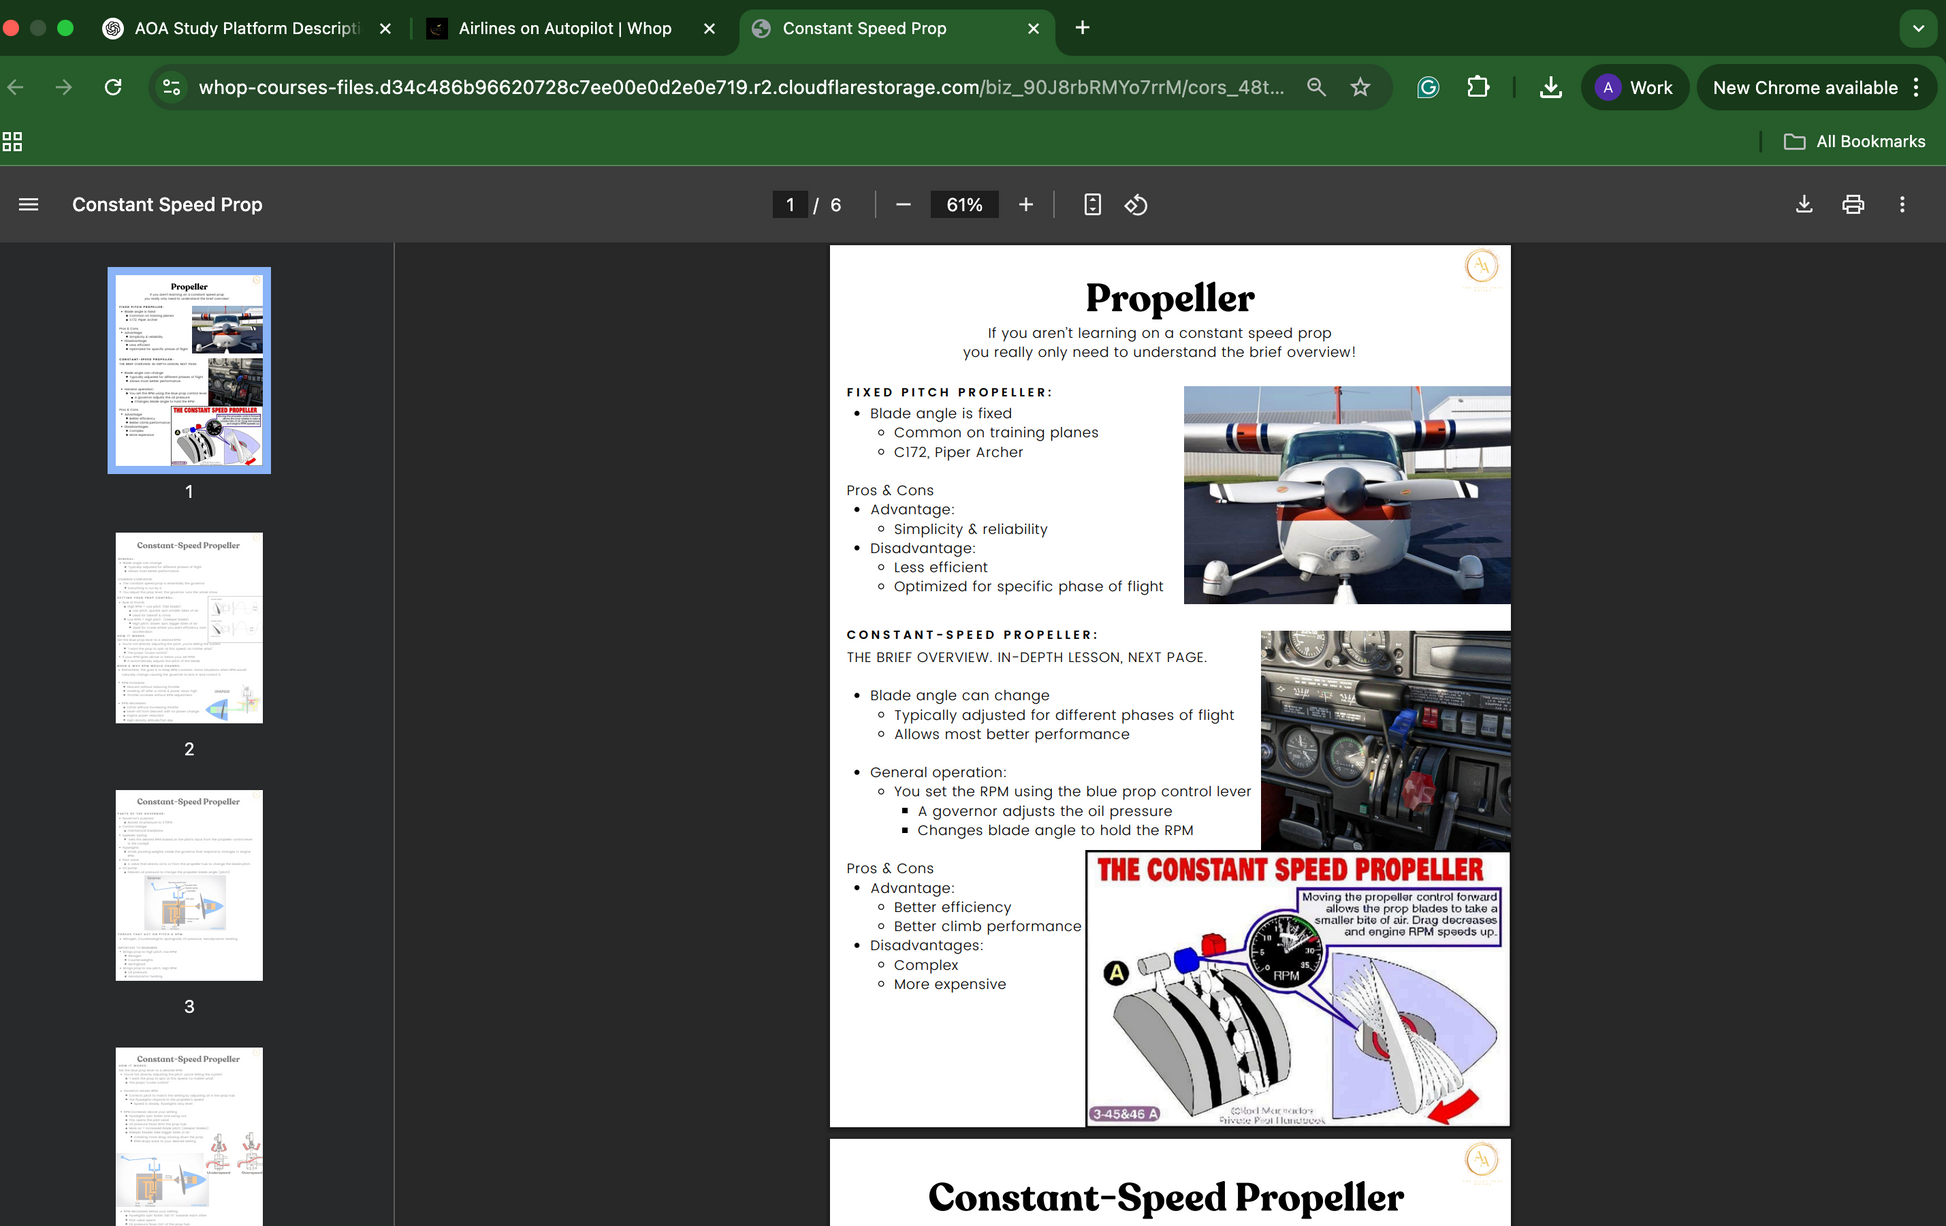Click 'Better climb performance' bullet
Viewport: 1946px width, 1226px height.
tap(987, 926)
